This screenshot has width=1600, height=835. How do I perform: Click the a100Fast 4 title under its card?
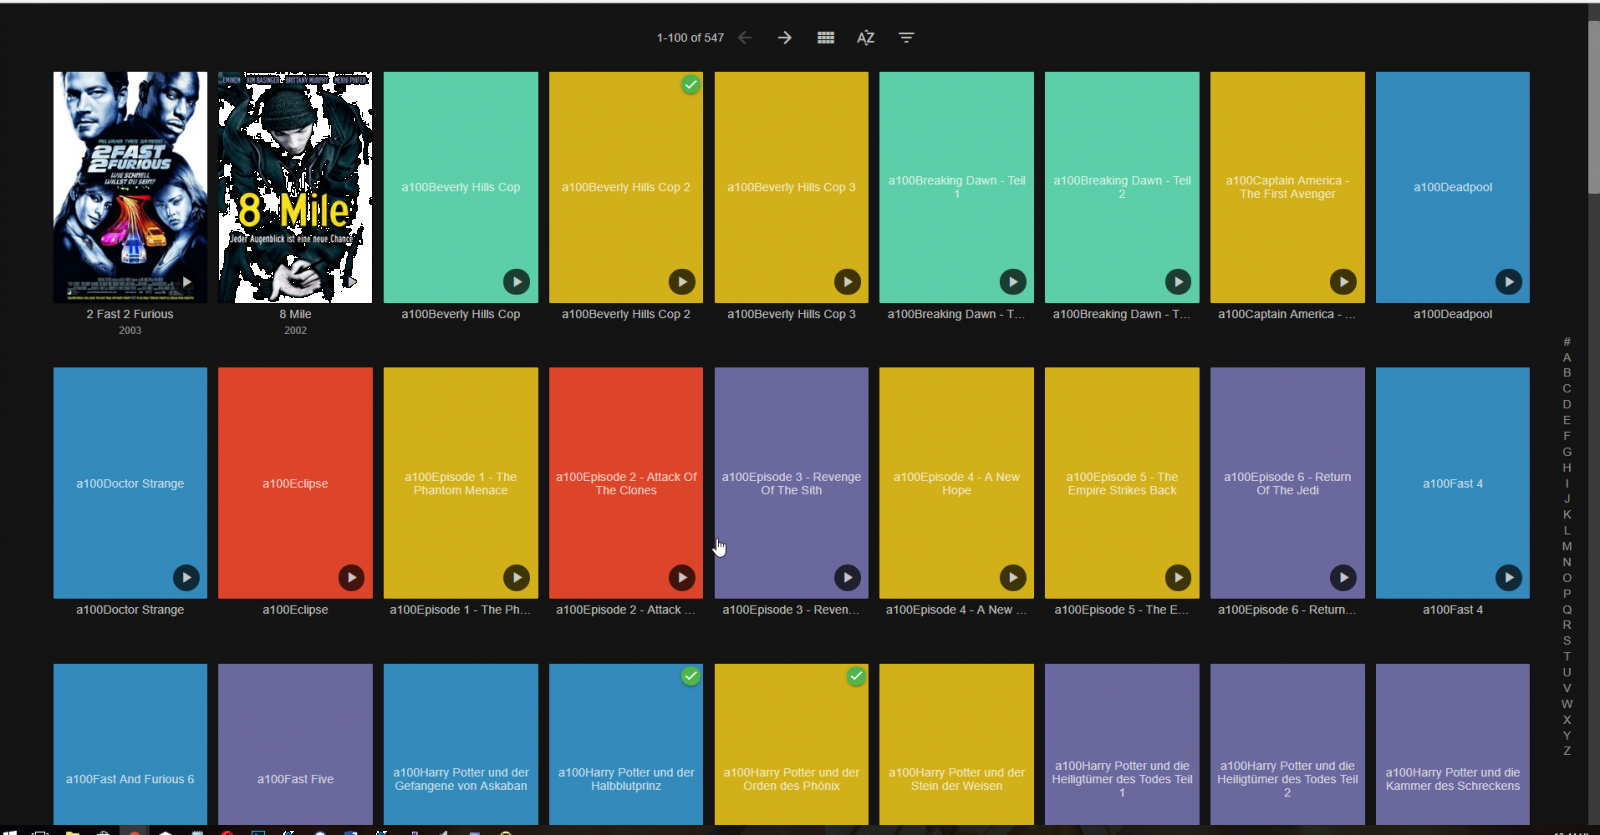click(x=1453, y=610)
